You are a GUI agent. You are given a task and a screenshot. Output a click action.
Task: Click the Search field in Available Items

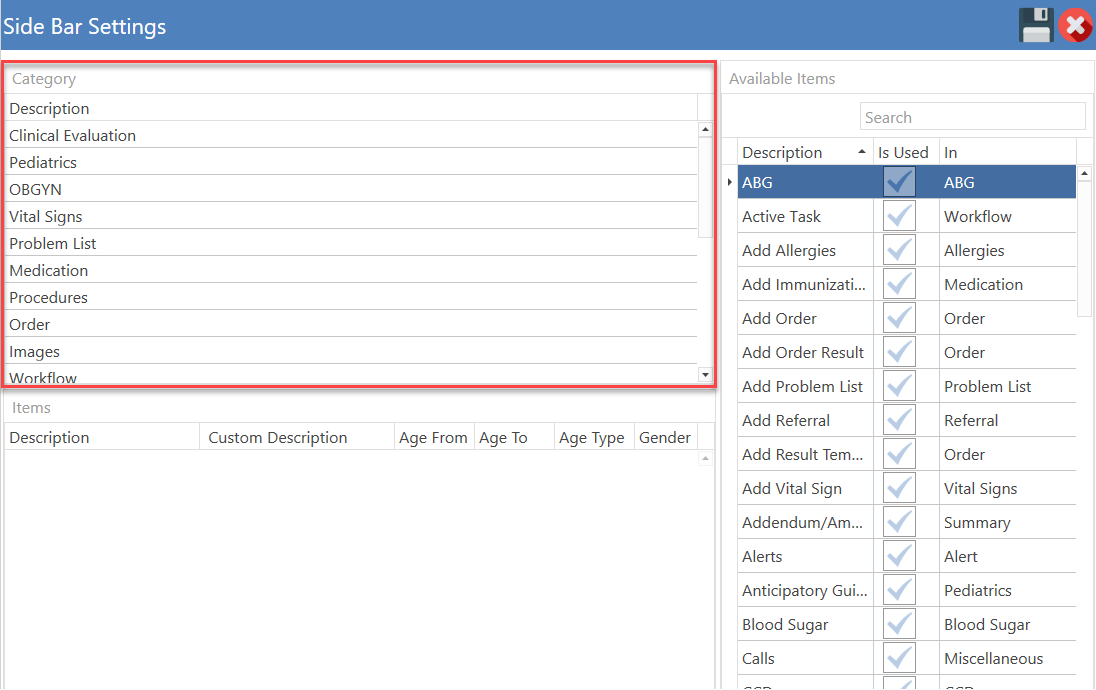pyautogui.click(x=972, y=117)
